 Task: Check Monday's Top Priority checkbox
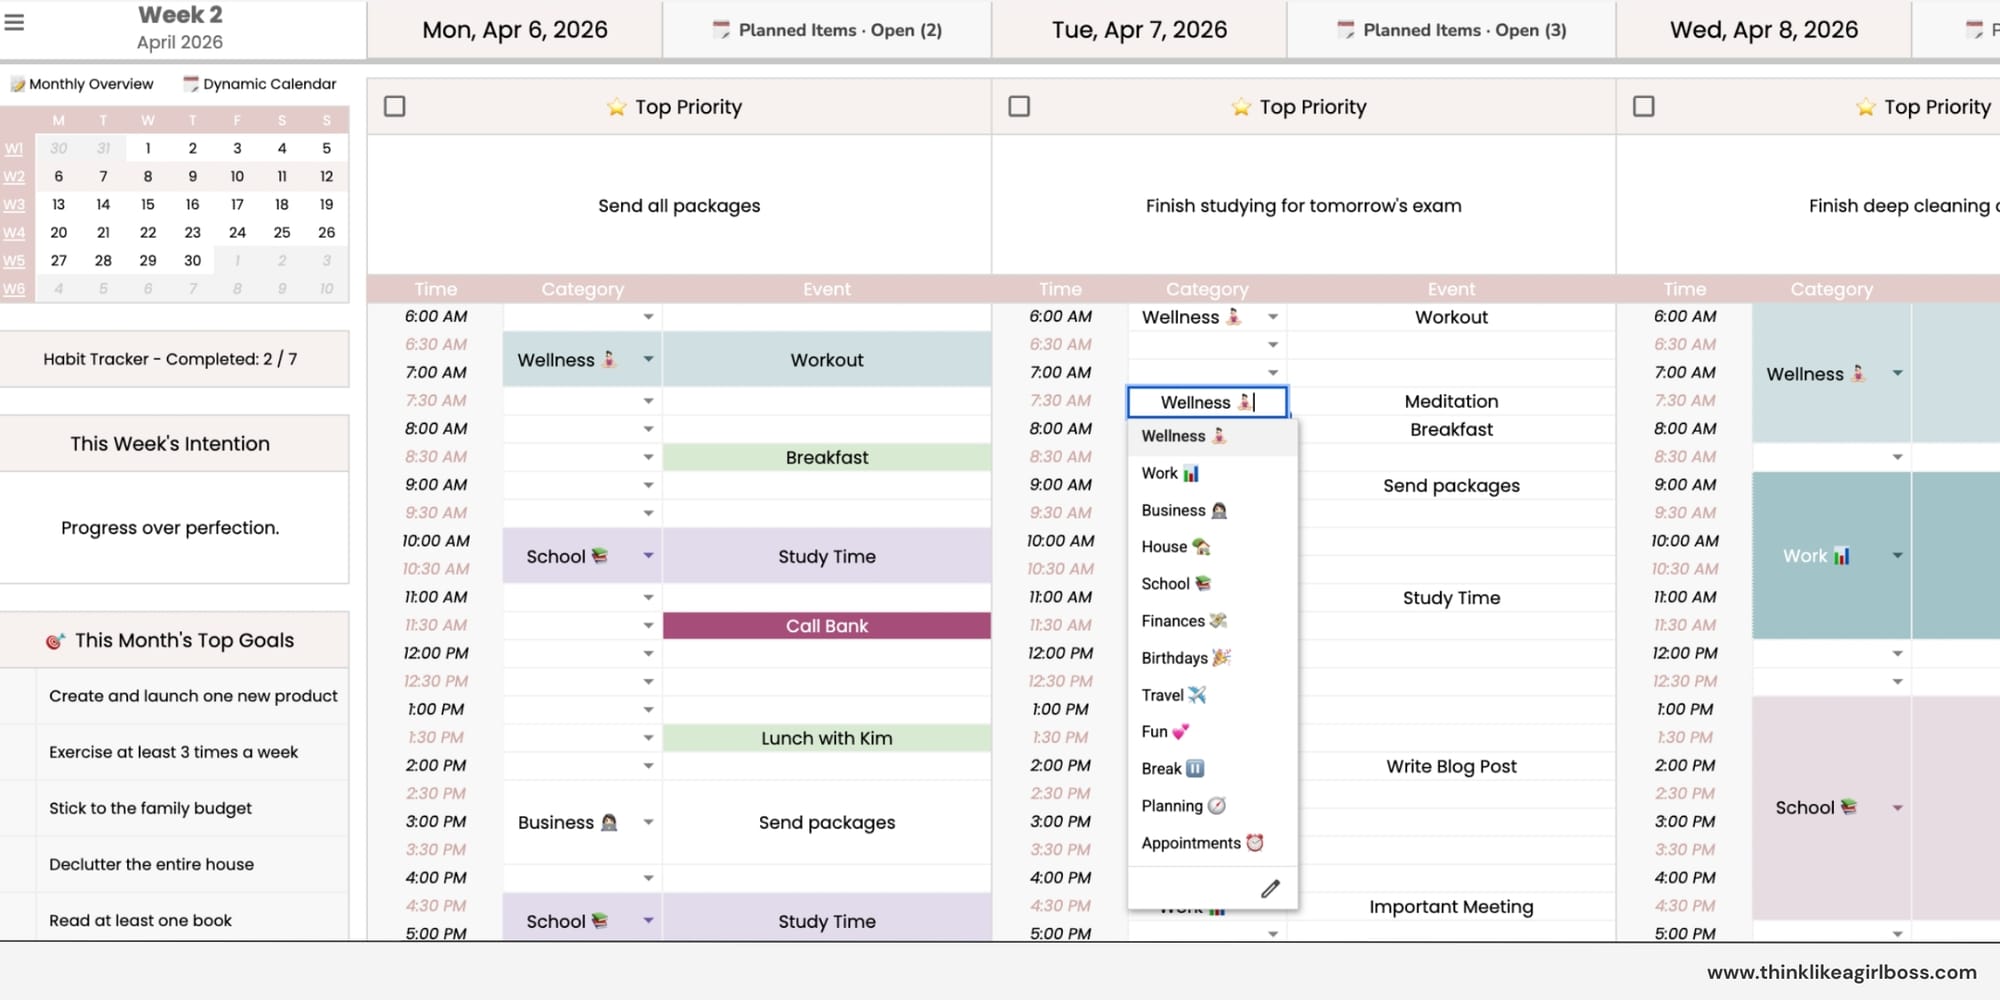(395, 106)
